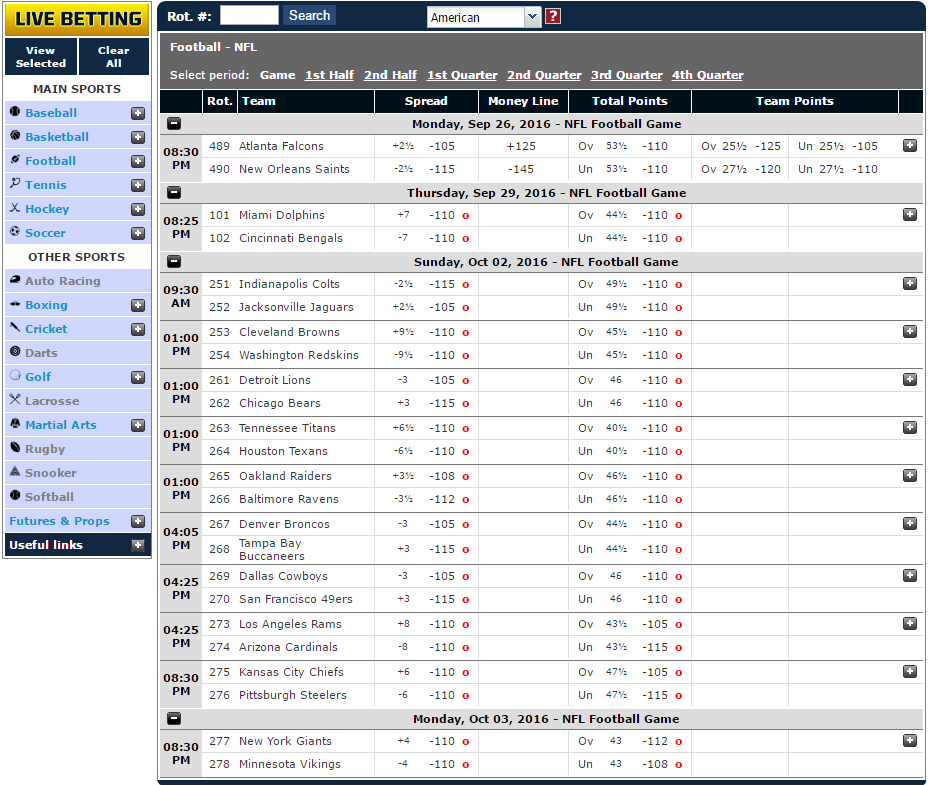928x785 pixels.
Task: Select Under 46 Lions-Bears total radio
Action: [x=679, y=404]
